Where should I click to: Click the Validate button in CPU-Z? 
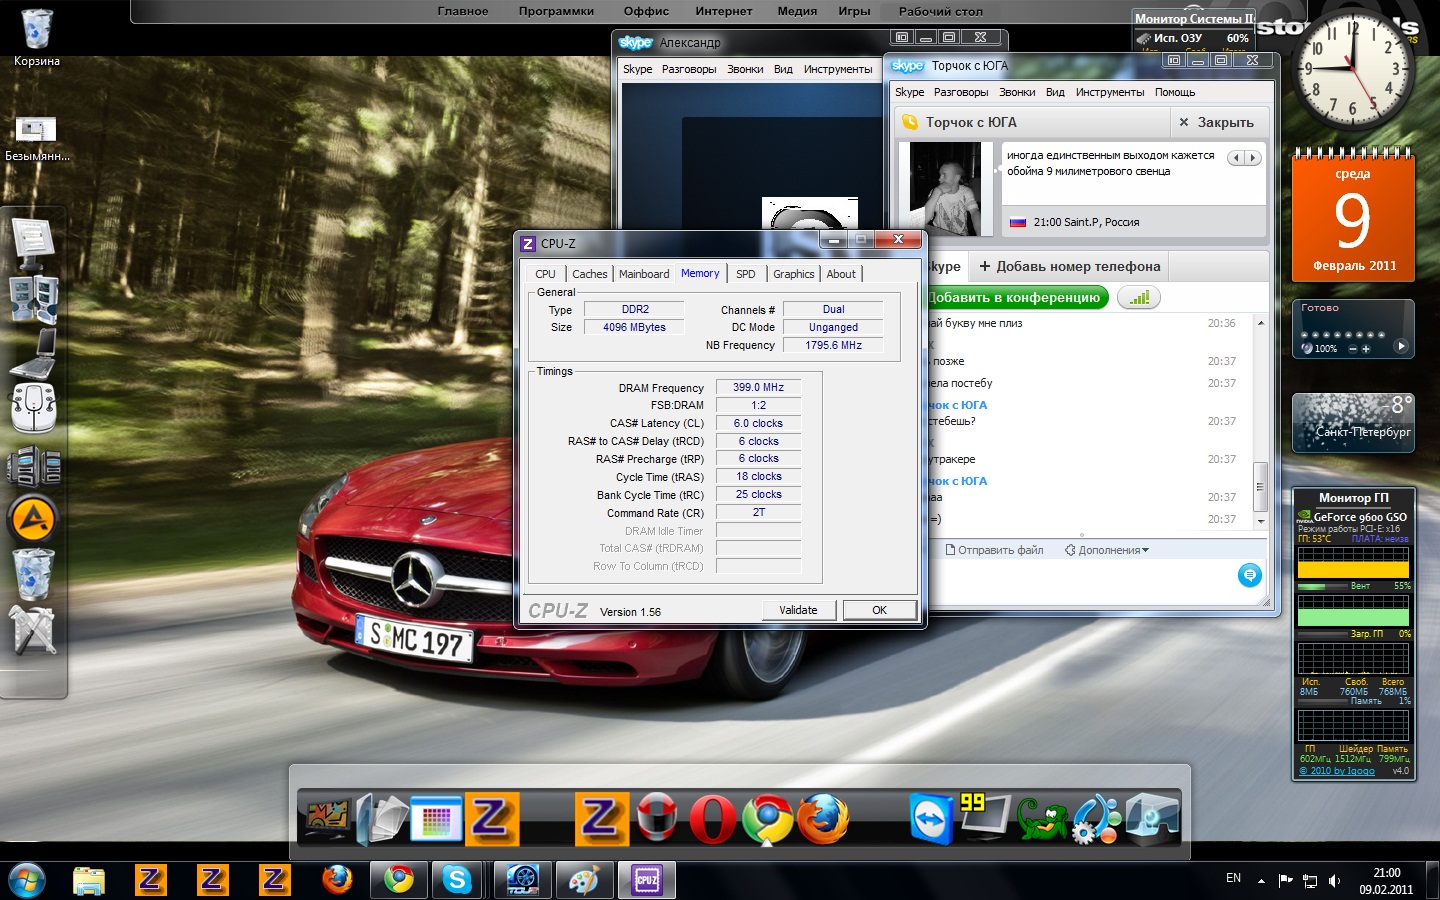[798, 610]
